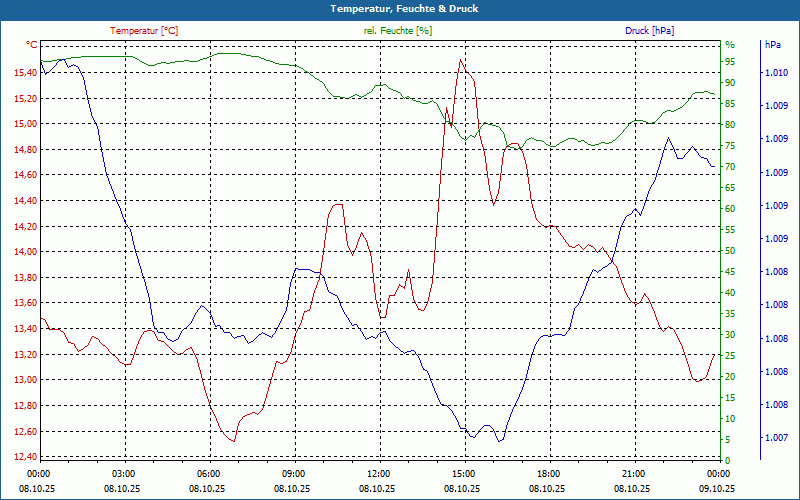
Task: Click the 03:00 time axis label
Action: 123,473
